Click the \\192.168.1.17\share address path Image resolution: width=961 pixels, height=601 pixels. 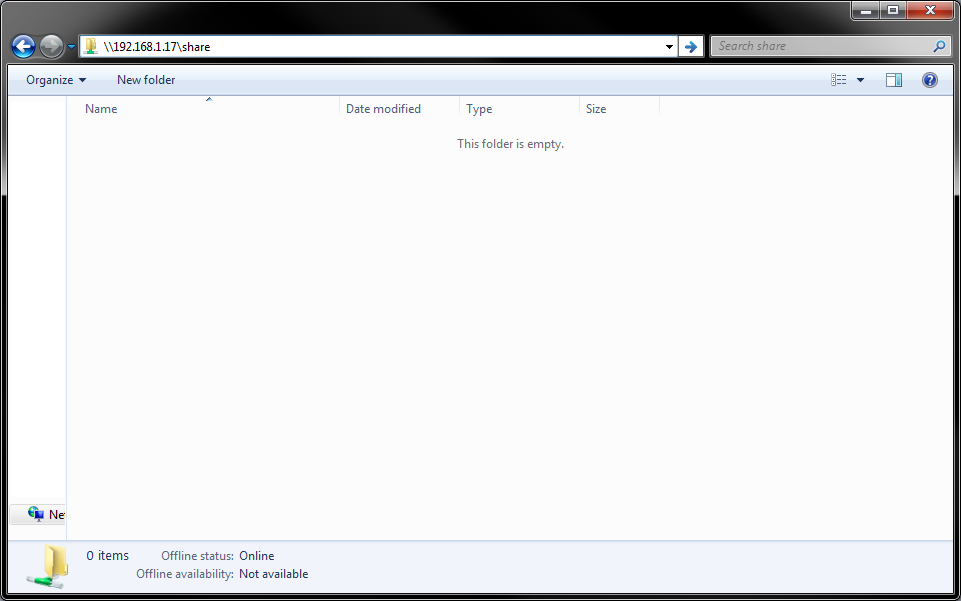tap(157, 46)
